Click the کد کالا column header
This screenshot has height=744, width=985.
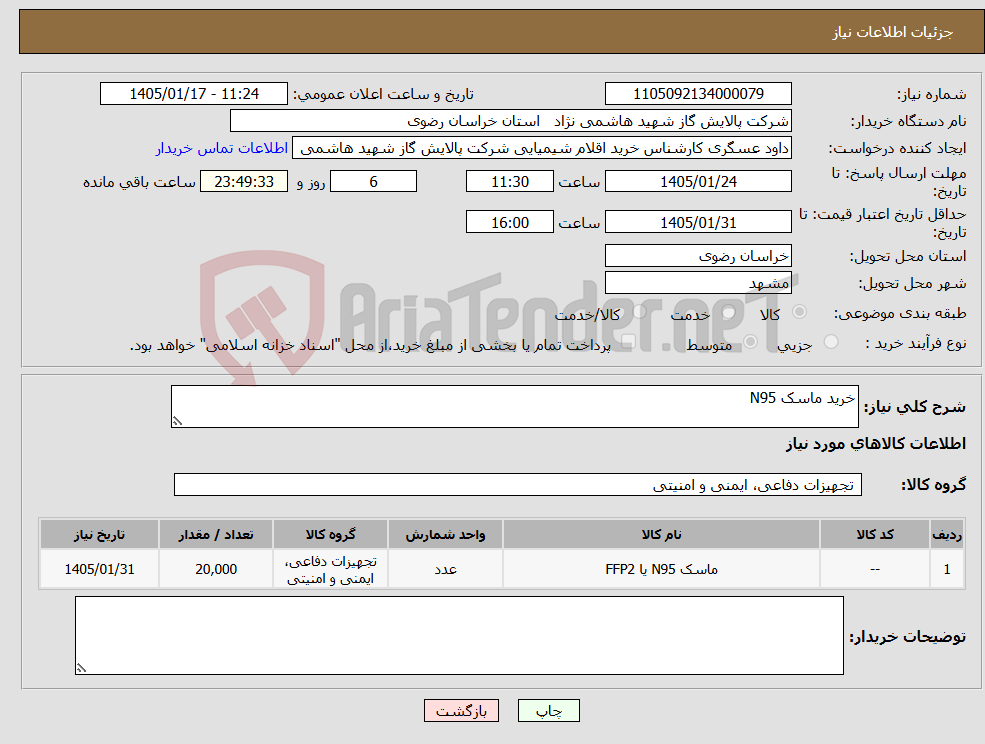874,534
